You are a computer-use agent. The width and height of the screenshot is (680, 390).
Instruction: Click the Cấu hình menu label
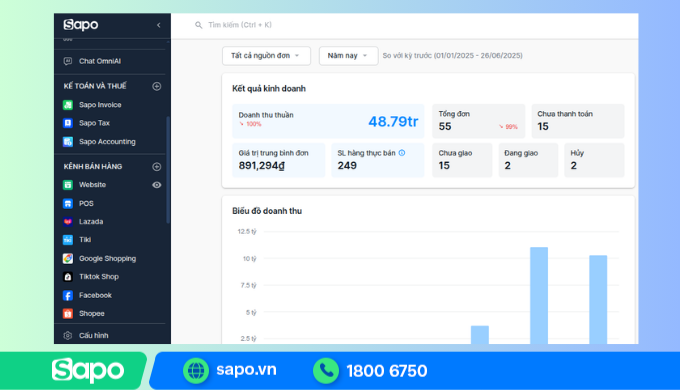click(94, 335)
